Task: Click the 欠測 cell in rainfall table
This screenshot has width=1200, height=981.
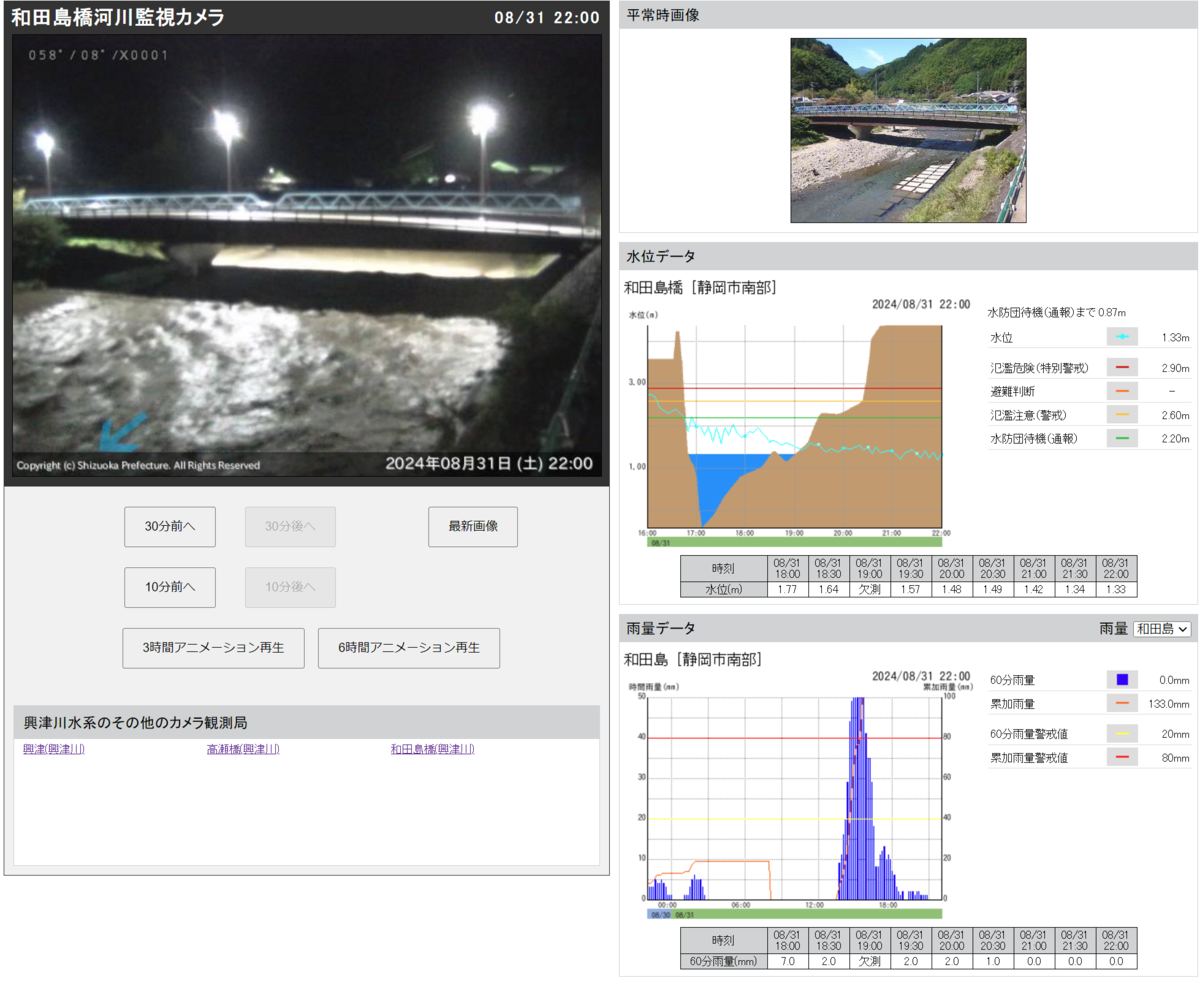Action: pyautogui.click(x=869, y=961)
